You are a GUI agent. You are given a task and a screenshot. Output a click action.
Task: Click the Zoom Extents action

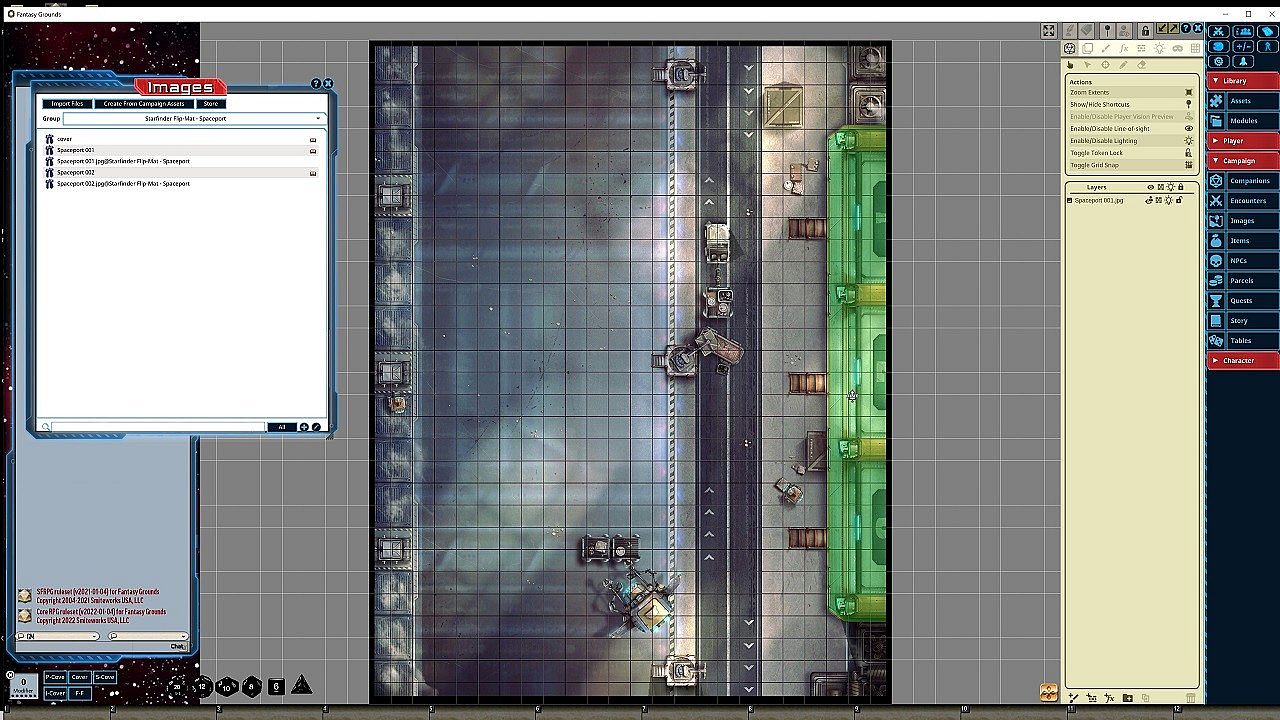[1130, 92]
